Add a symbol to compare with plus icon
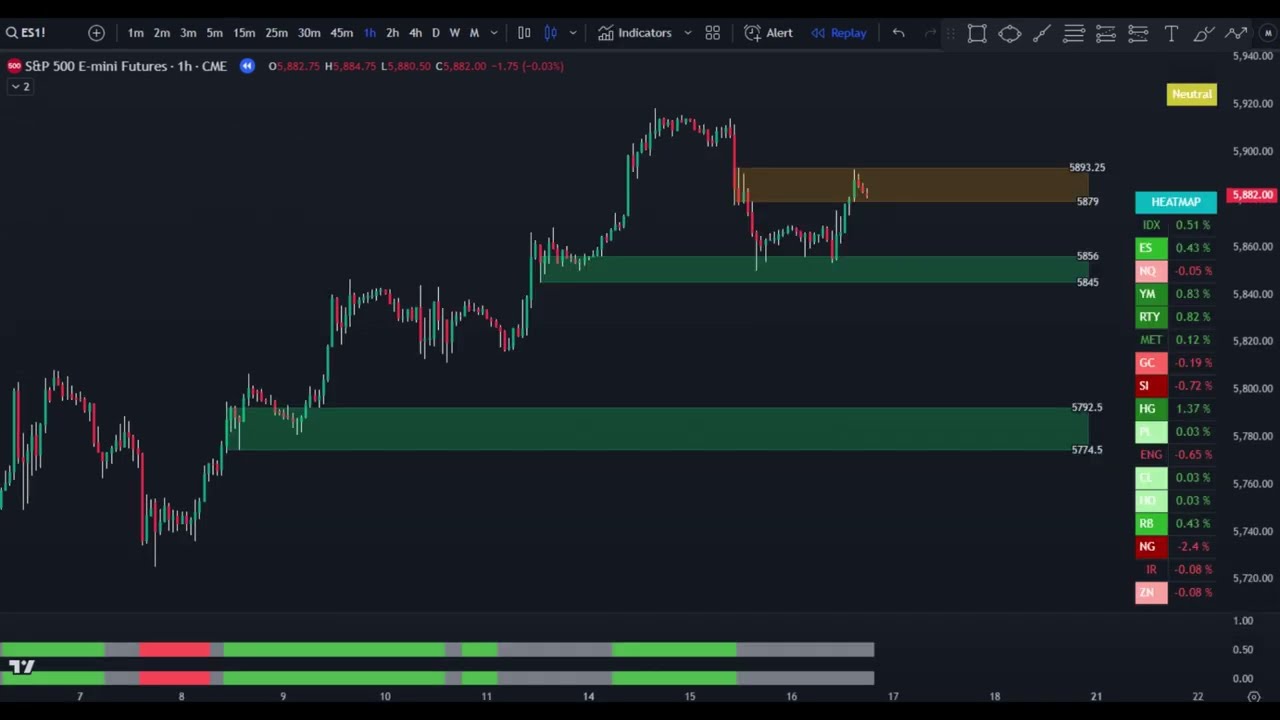The height and width of the screenshot is (720, 1280). (96, 33)
